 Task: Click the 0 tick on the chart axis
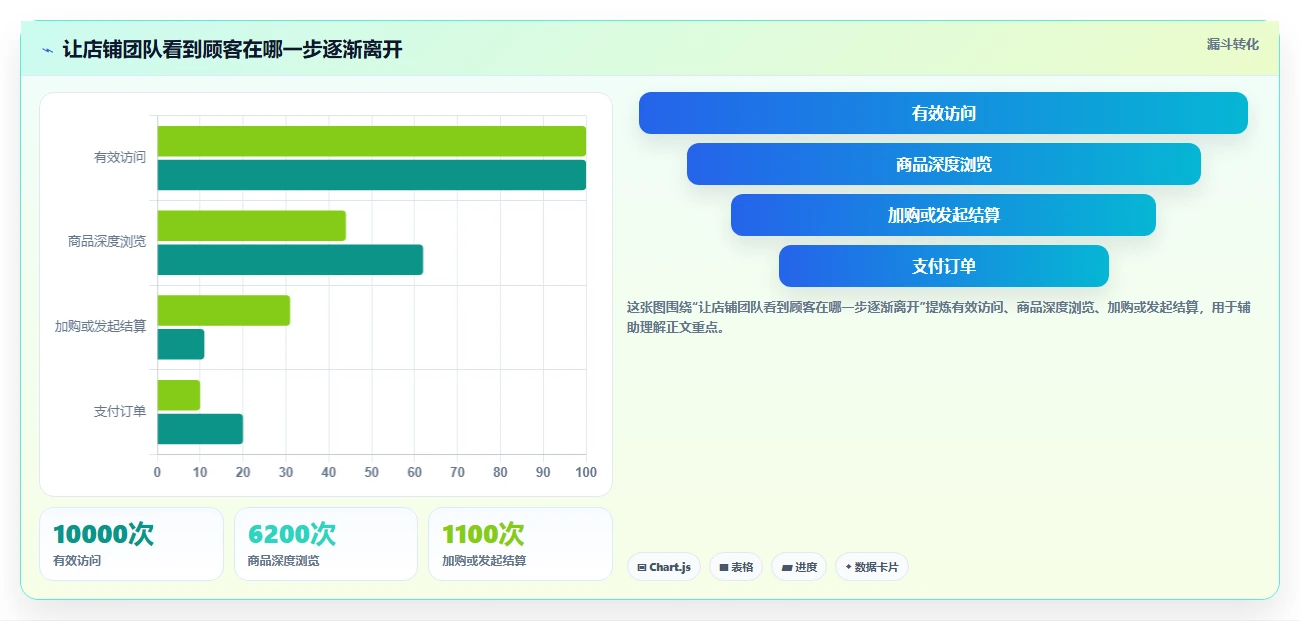(x=157, y=472)
